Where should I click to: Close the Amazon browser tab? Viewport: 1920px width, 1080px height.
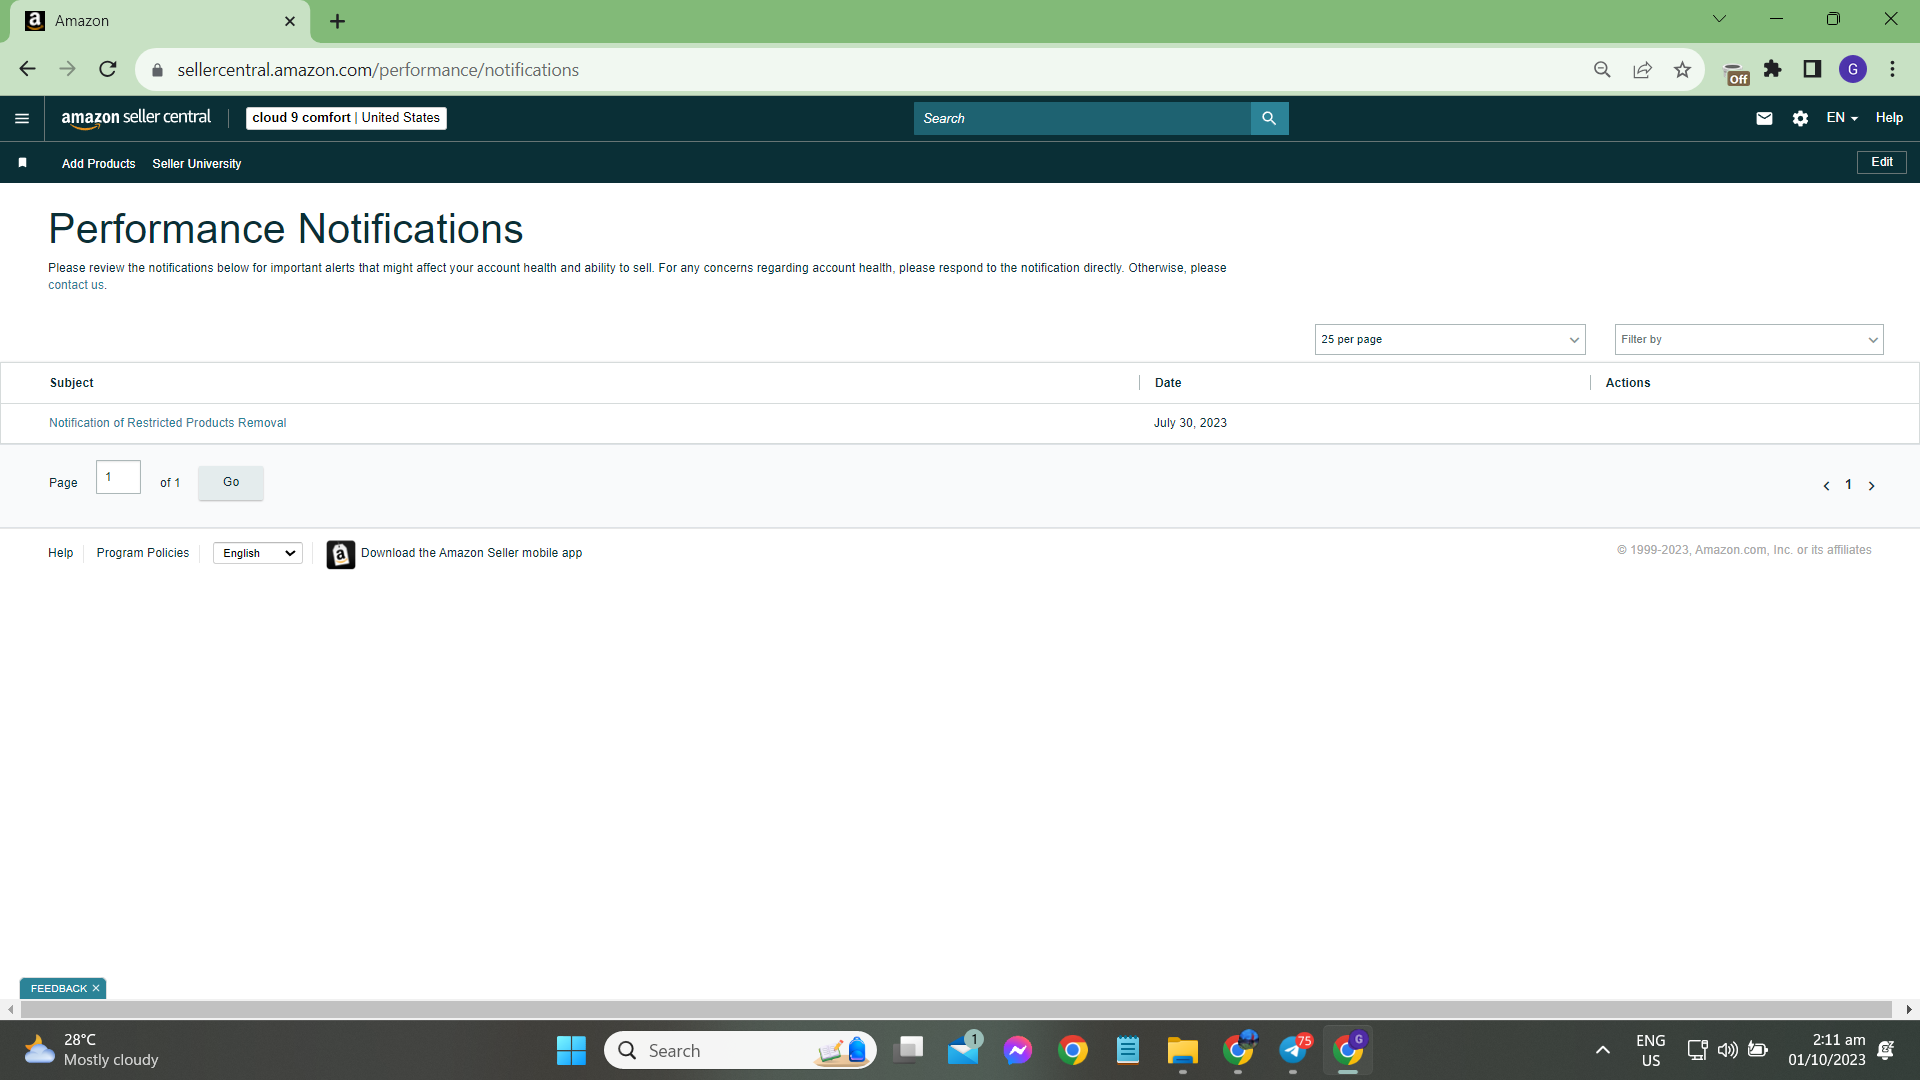tap(290, 21)
